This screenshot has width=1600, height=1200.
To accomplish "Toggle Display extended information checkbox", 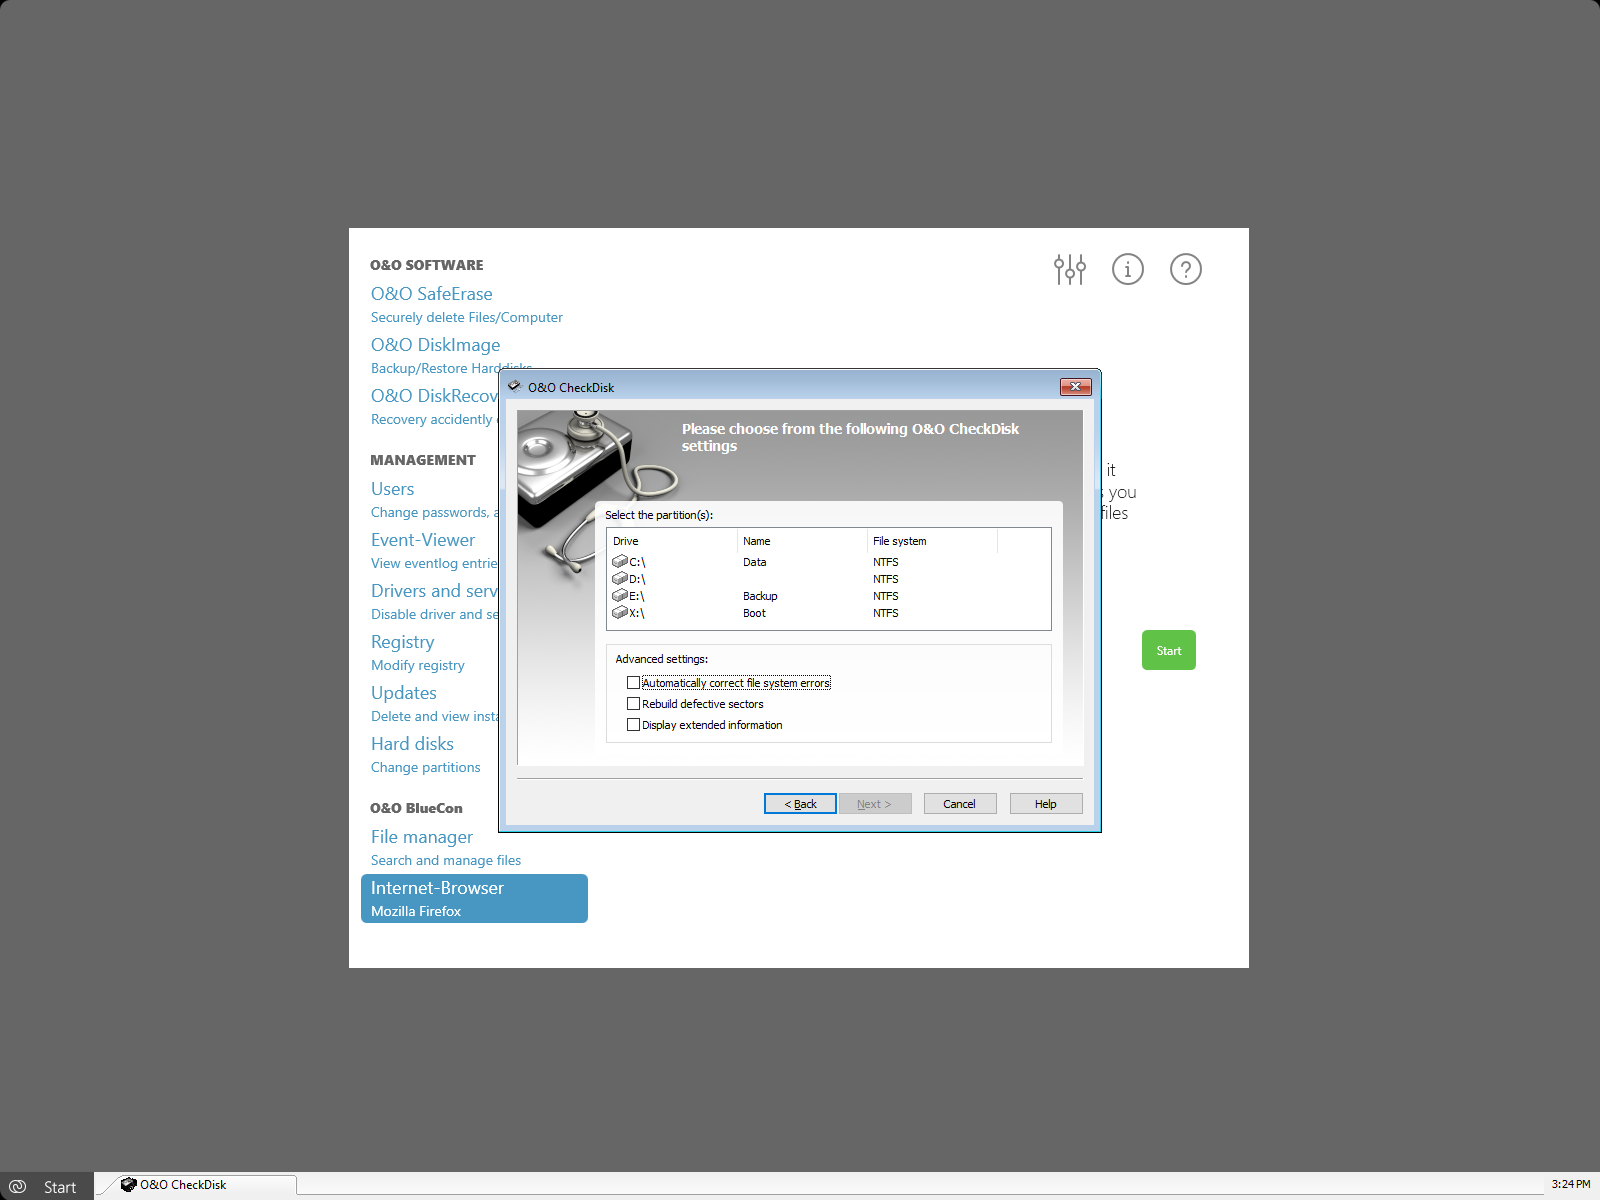I will point(633,725).
